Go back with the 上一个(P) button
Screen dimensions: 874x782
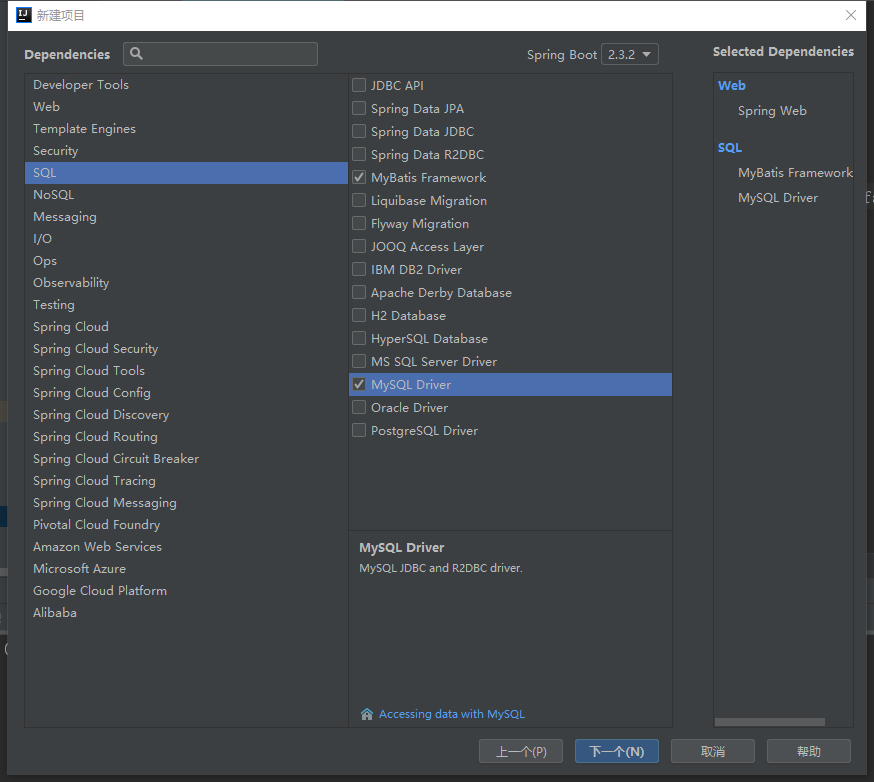click(x=521, y=751)
